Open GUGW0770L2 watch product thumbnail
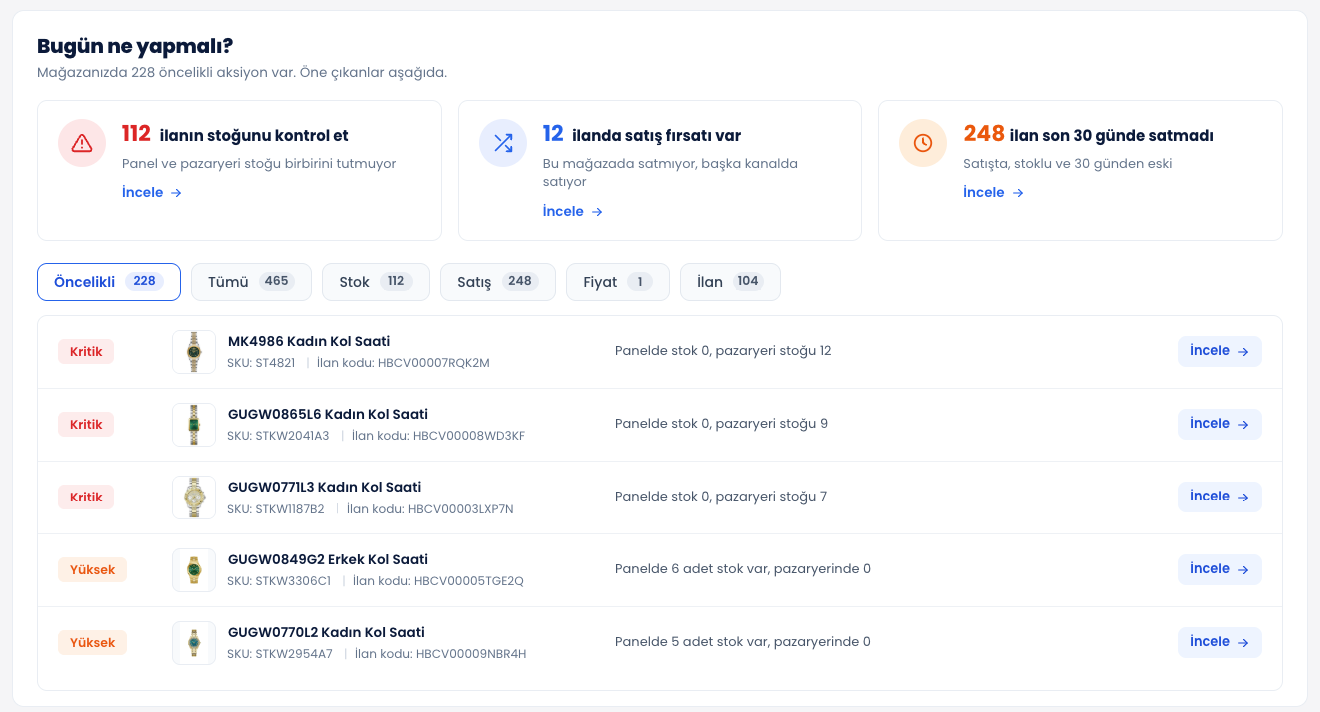 click(194, 643)
